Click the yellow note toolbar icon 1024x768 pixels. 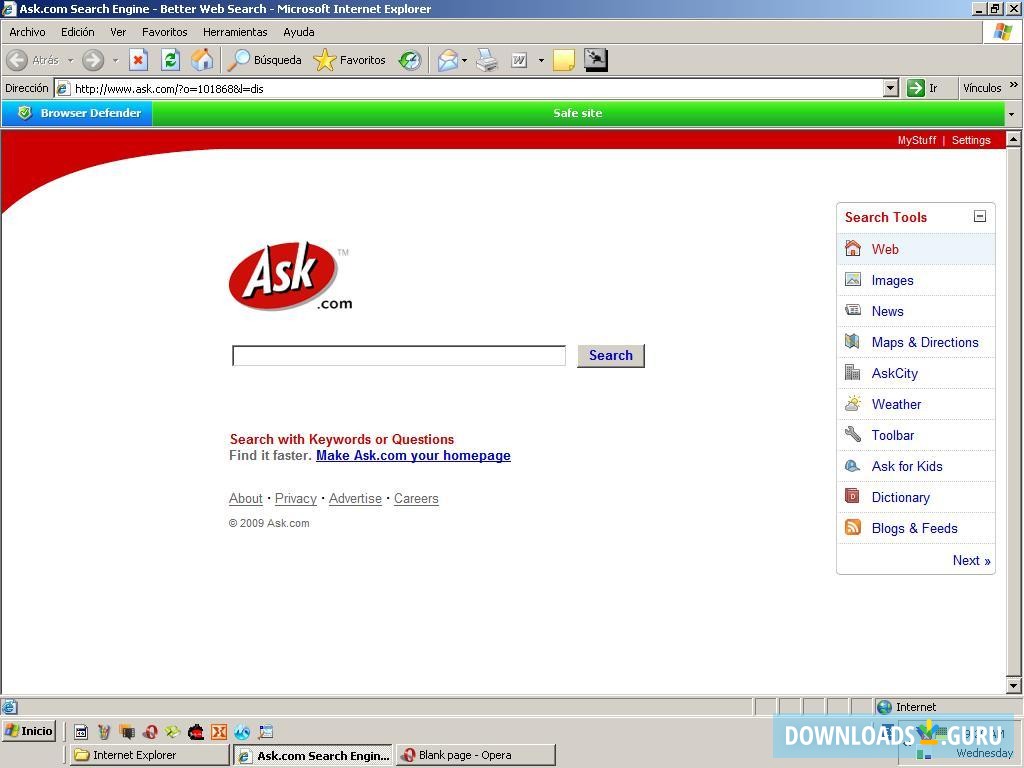[564, 60]
